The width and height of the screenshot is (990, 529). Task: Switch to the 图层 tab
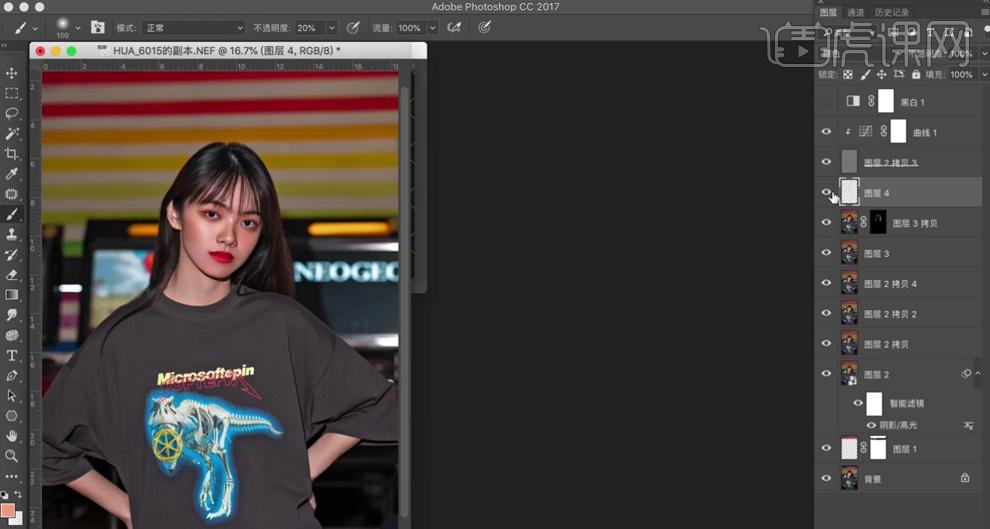(828, 12)
